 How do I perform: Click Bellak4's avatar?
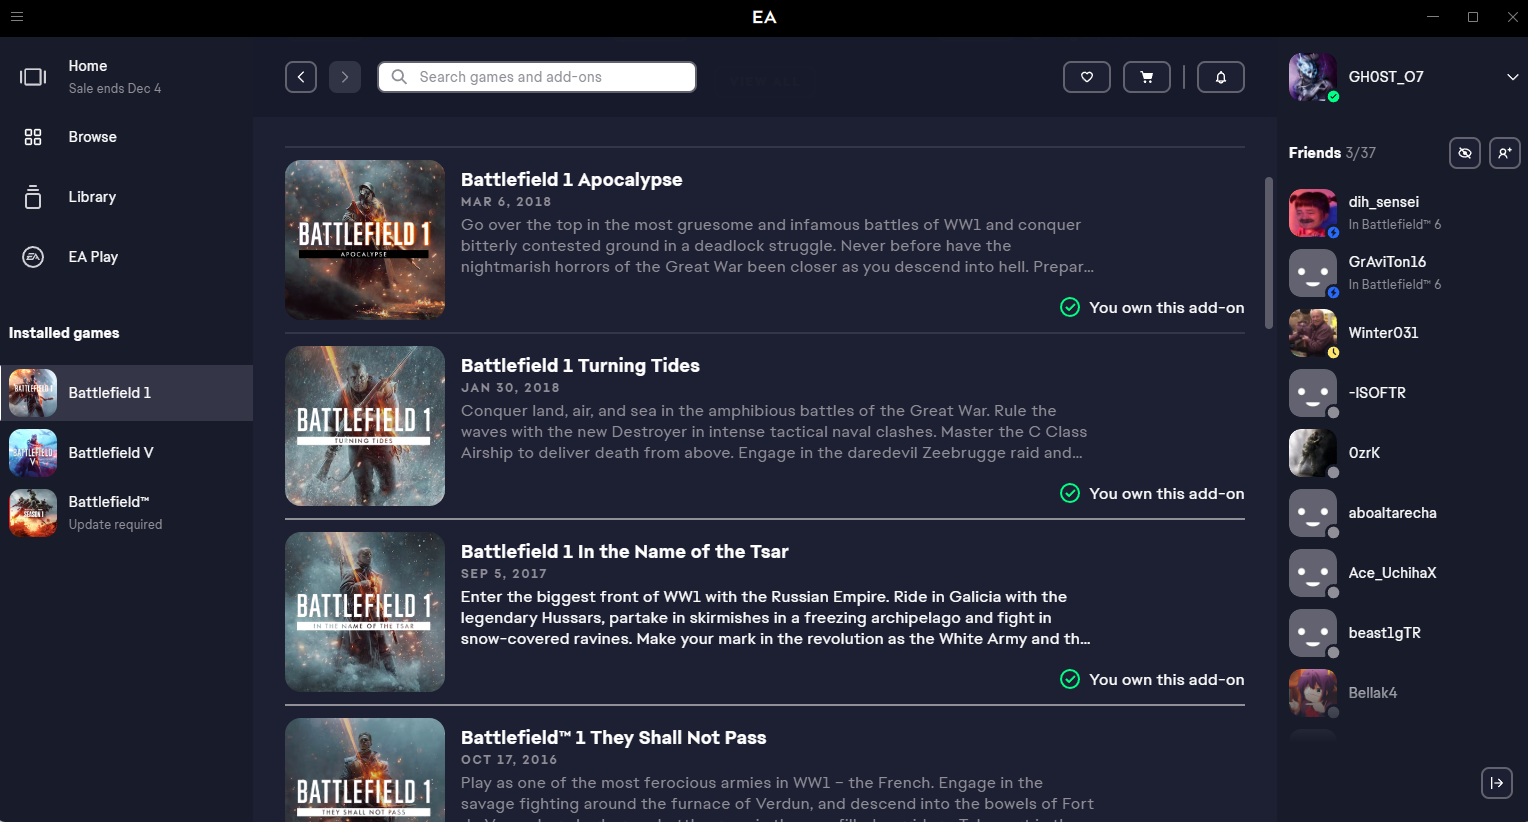(x=1313, y=693)
